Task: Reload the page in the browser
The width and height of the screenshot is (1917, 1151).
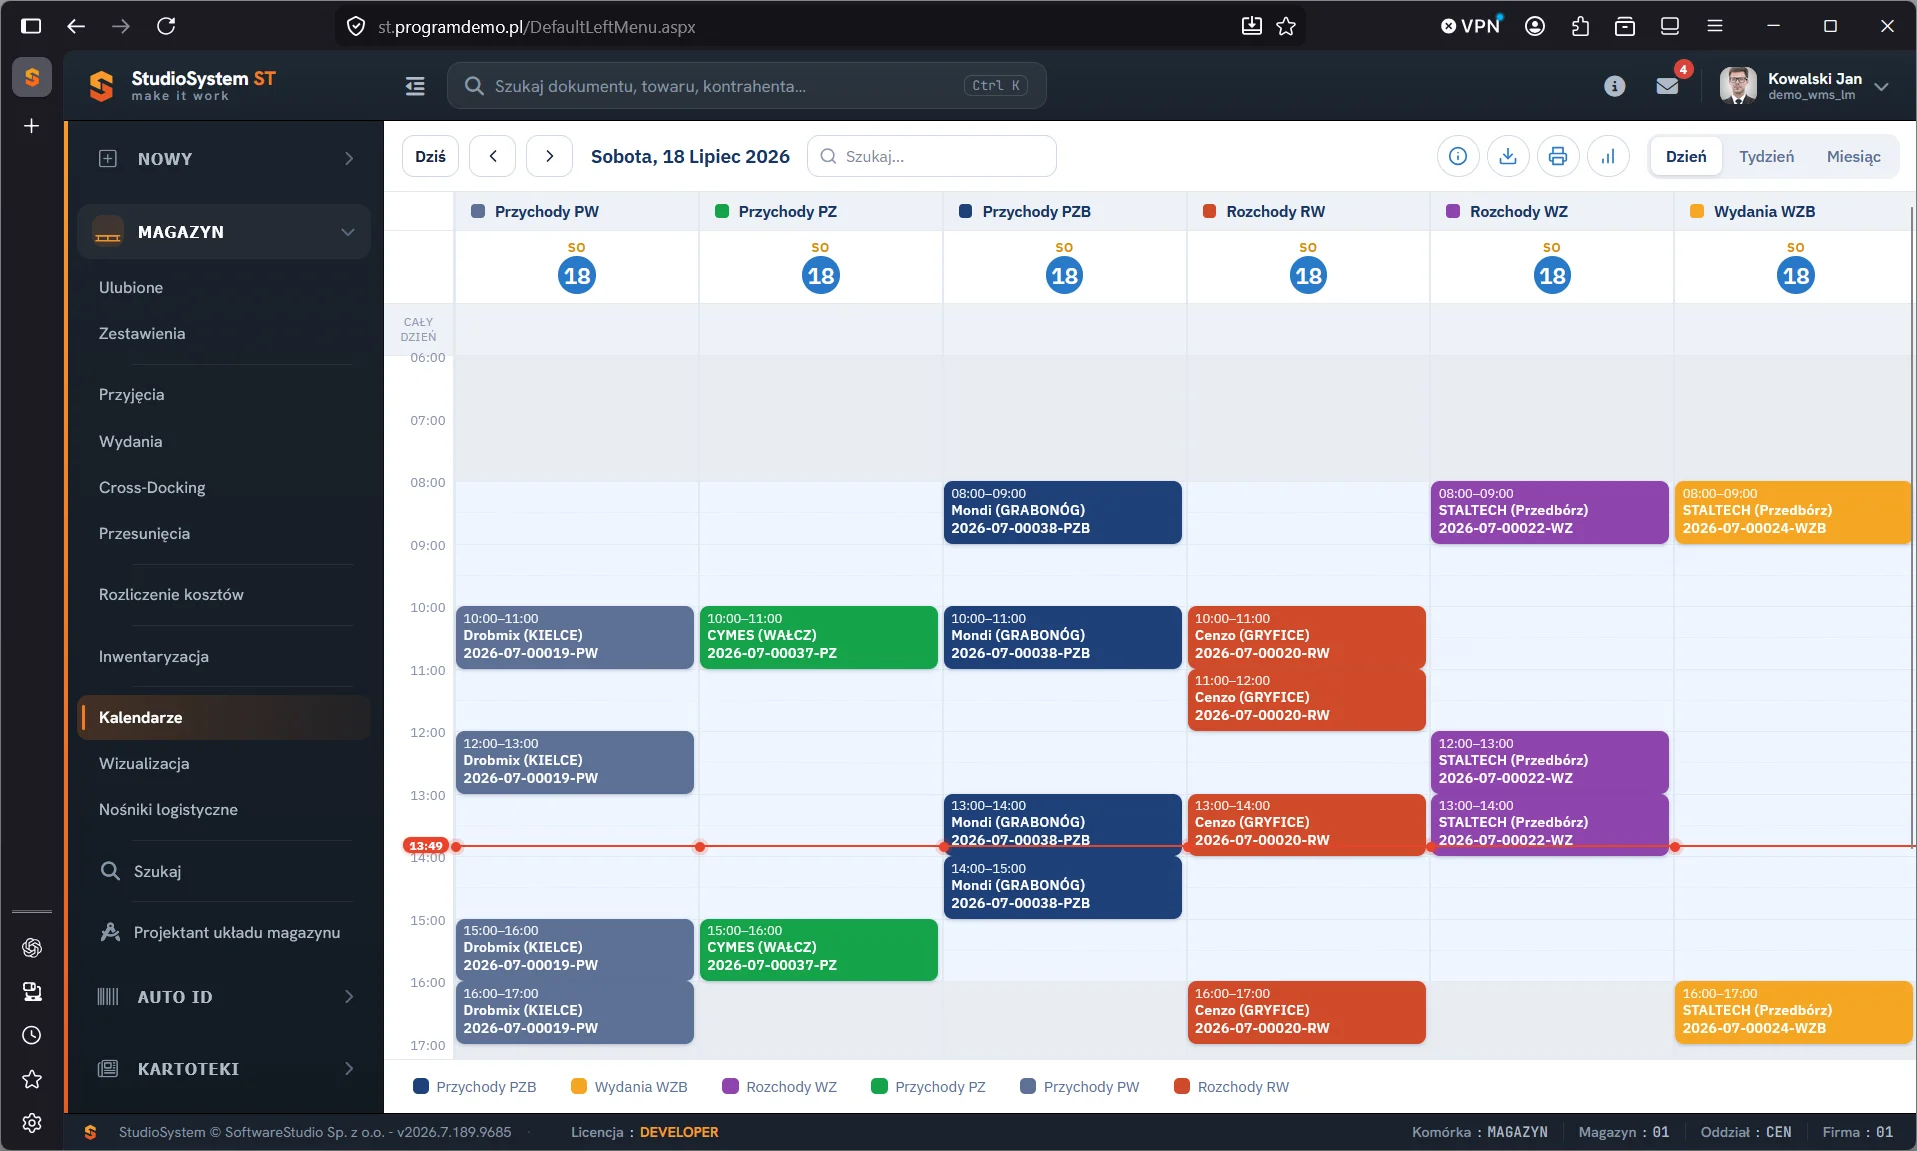Action: (x=166, y=26)
